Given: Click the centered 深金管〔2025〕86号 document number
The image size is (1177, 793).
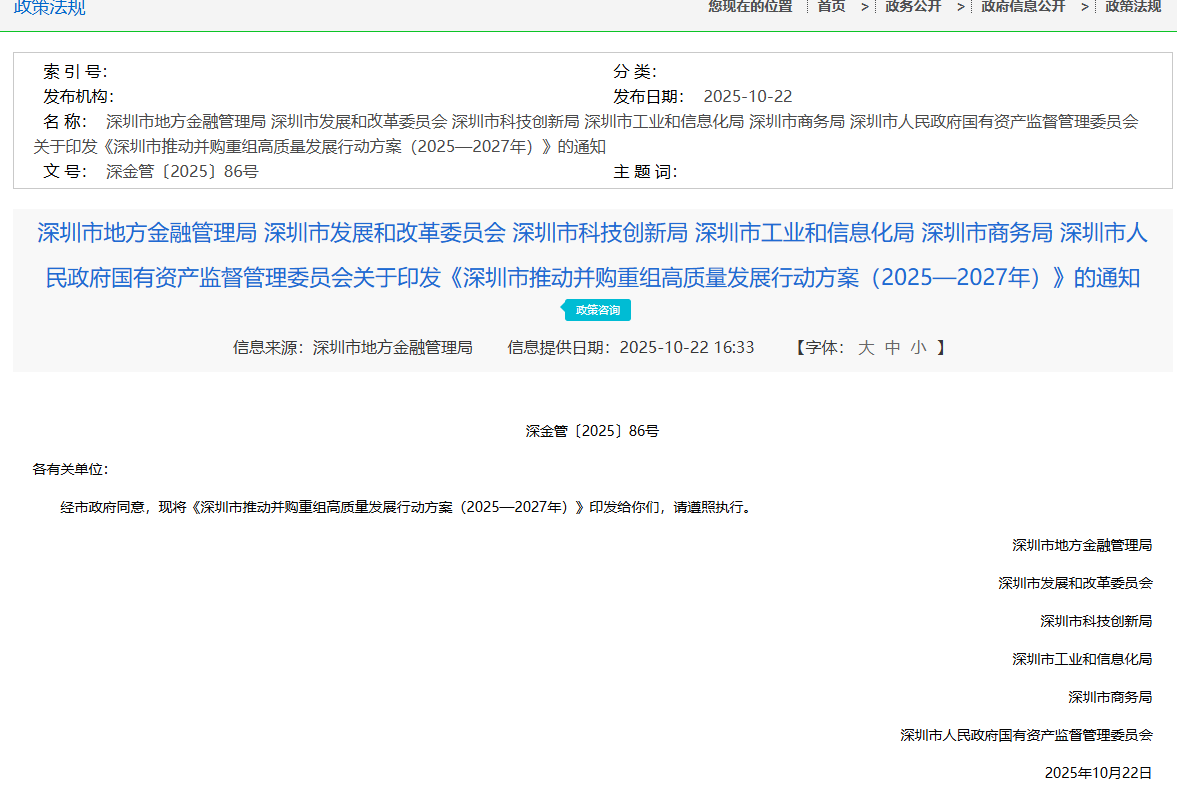Looking at the screenshot, I should point(592,432).
